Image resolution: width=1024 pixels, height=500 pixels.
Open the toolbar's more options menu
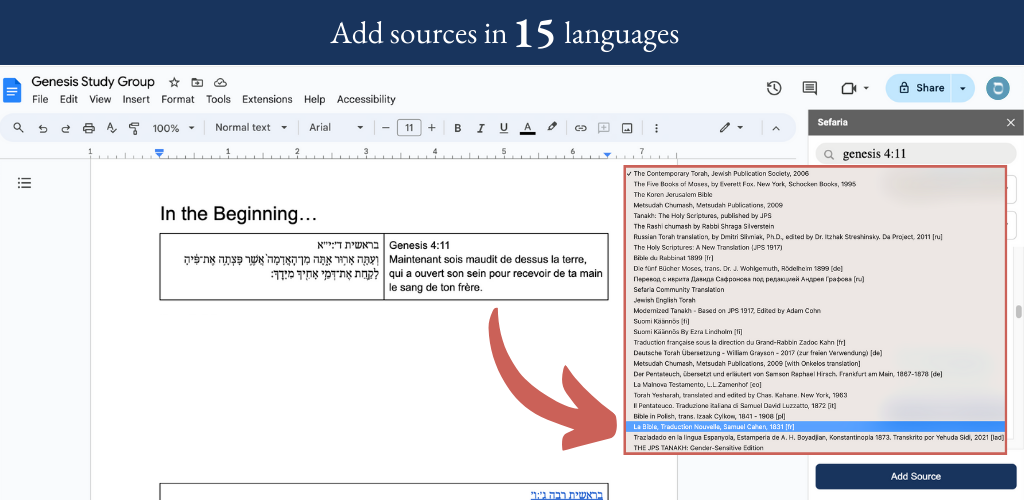(656, 128)
